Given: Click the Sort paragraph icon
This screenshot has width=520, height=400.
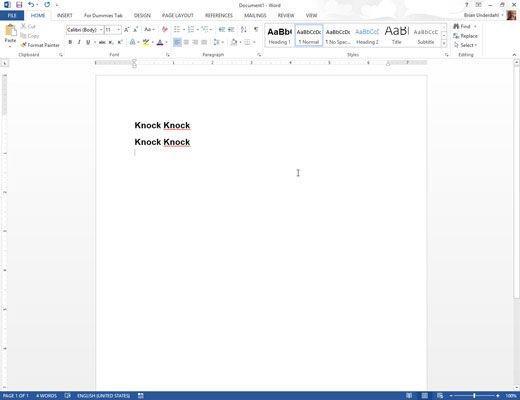Looking at the screenshot, I should [x=244, y=30].
